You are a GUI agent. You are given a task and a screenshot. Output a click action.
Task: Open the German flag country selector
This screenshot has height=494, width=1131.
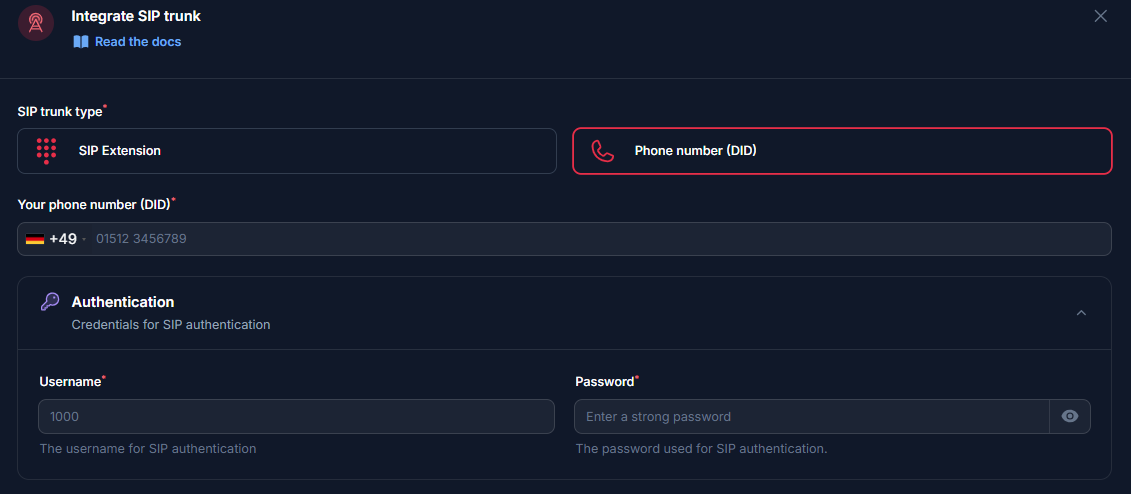[35, 239]
